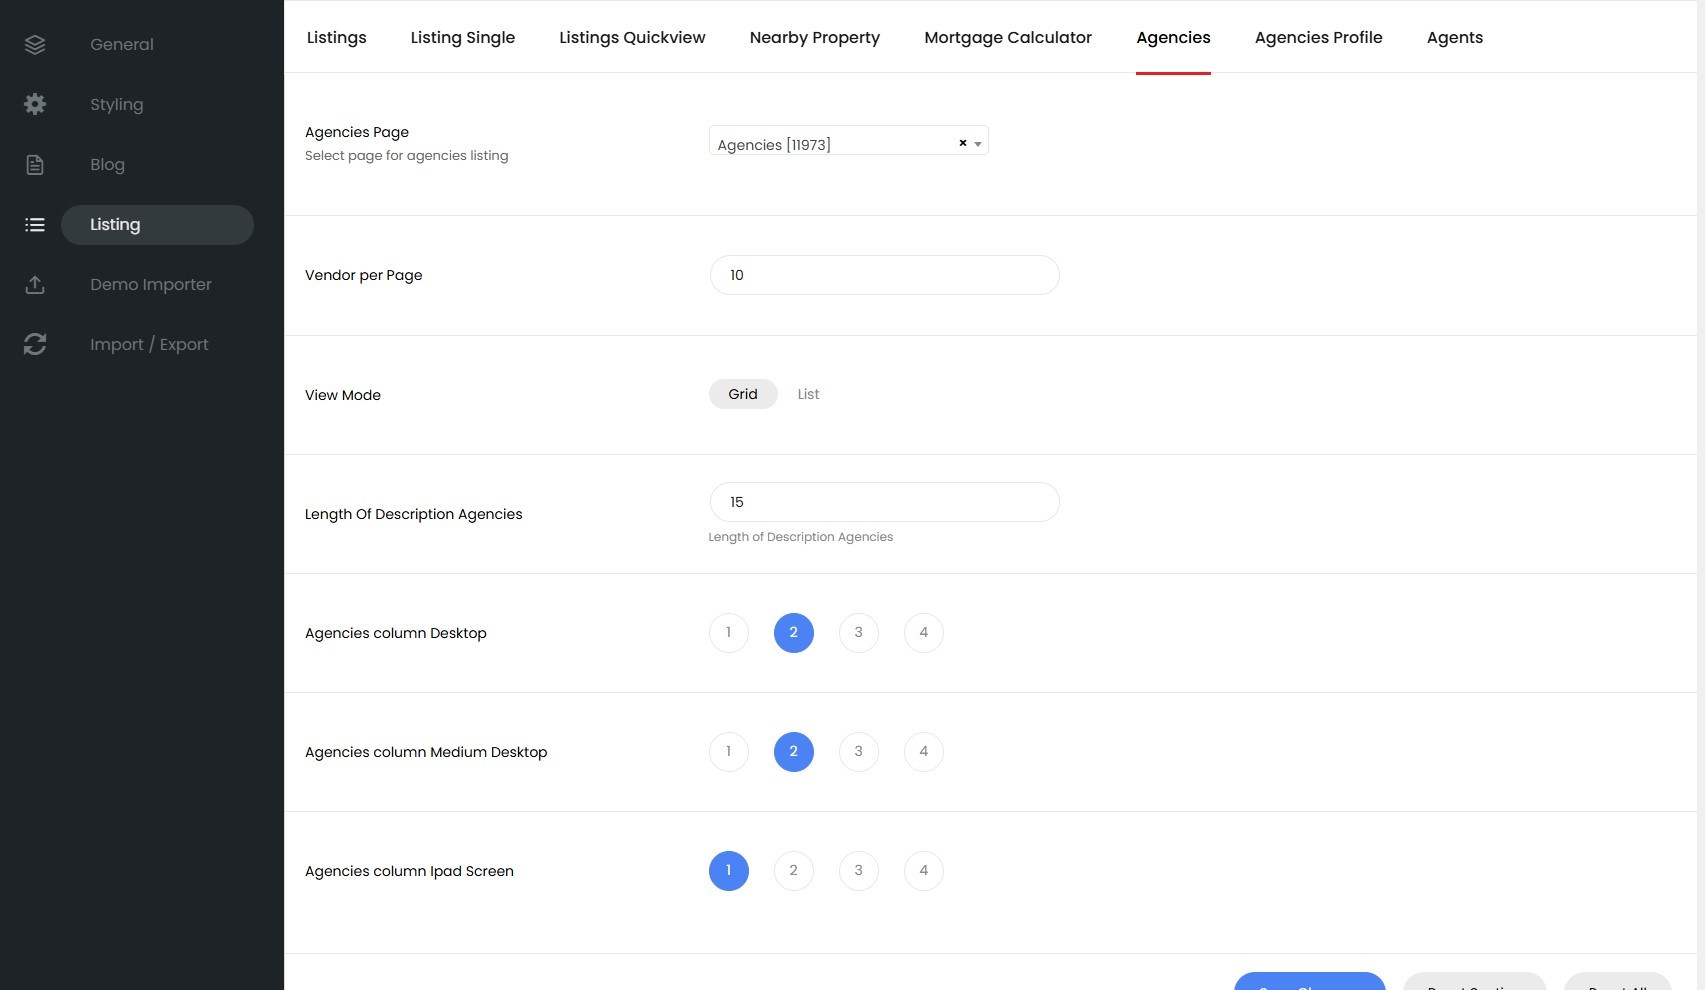Set Agencies column Medium Desktop to 2
Viewport: 1705px width, 990px height.
[x=794, y=752]
